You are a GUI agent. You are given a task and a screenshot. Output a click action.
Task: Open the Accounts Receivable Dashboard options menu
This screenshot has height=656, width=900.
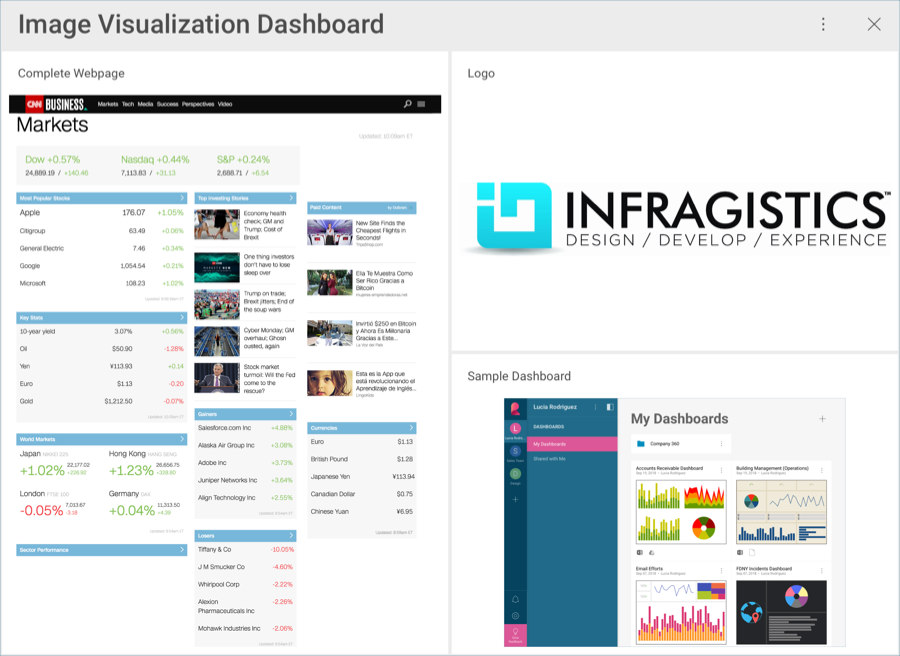(x=722, y=470)
